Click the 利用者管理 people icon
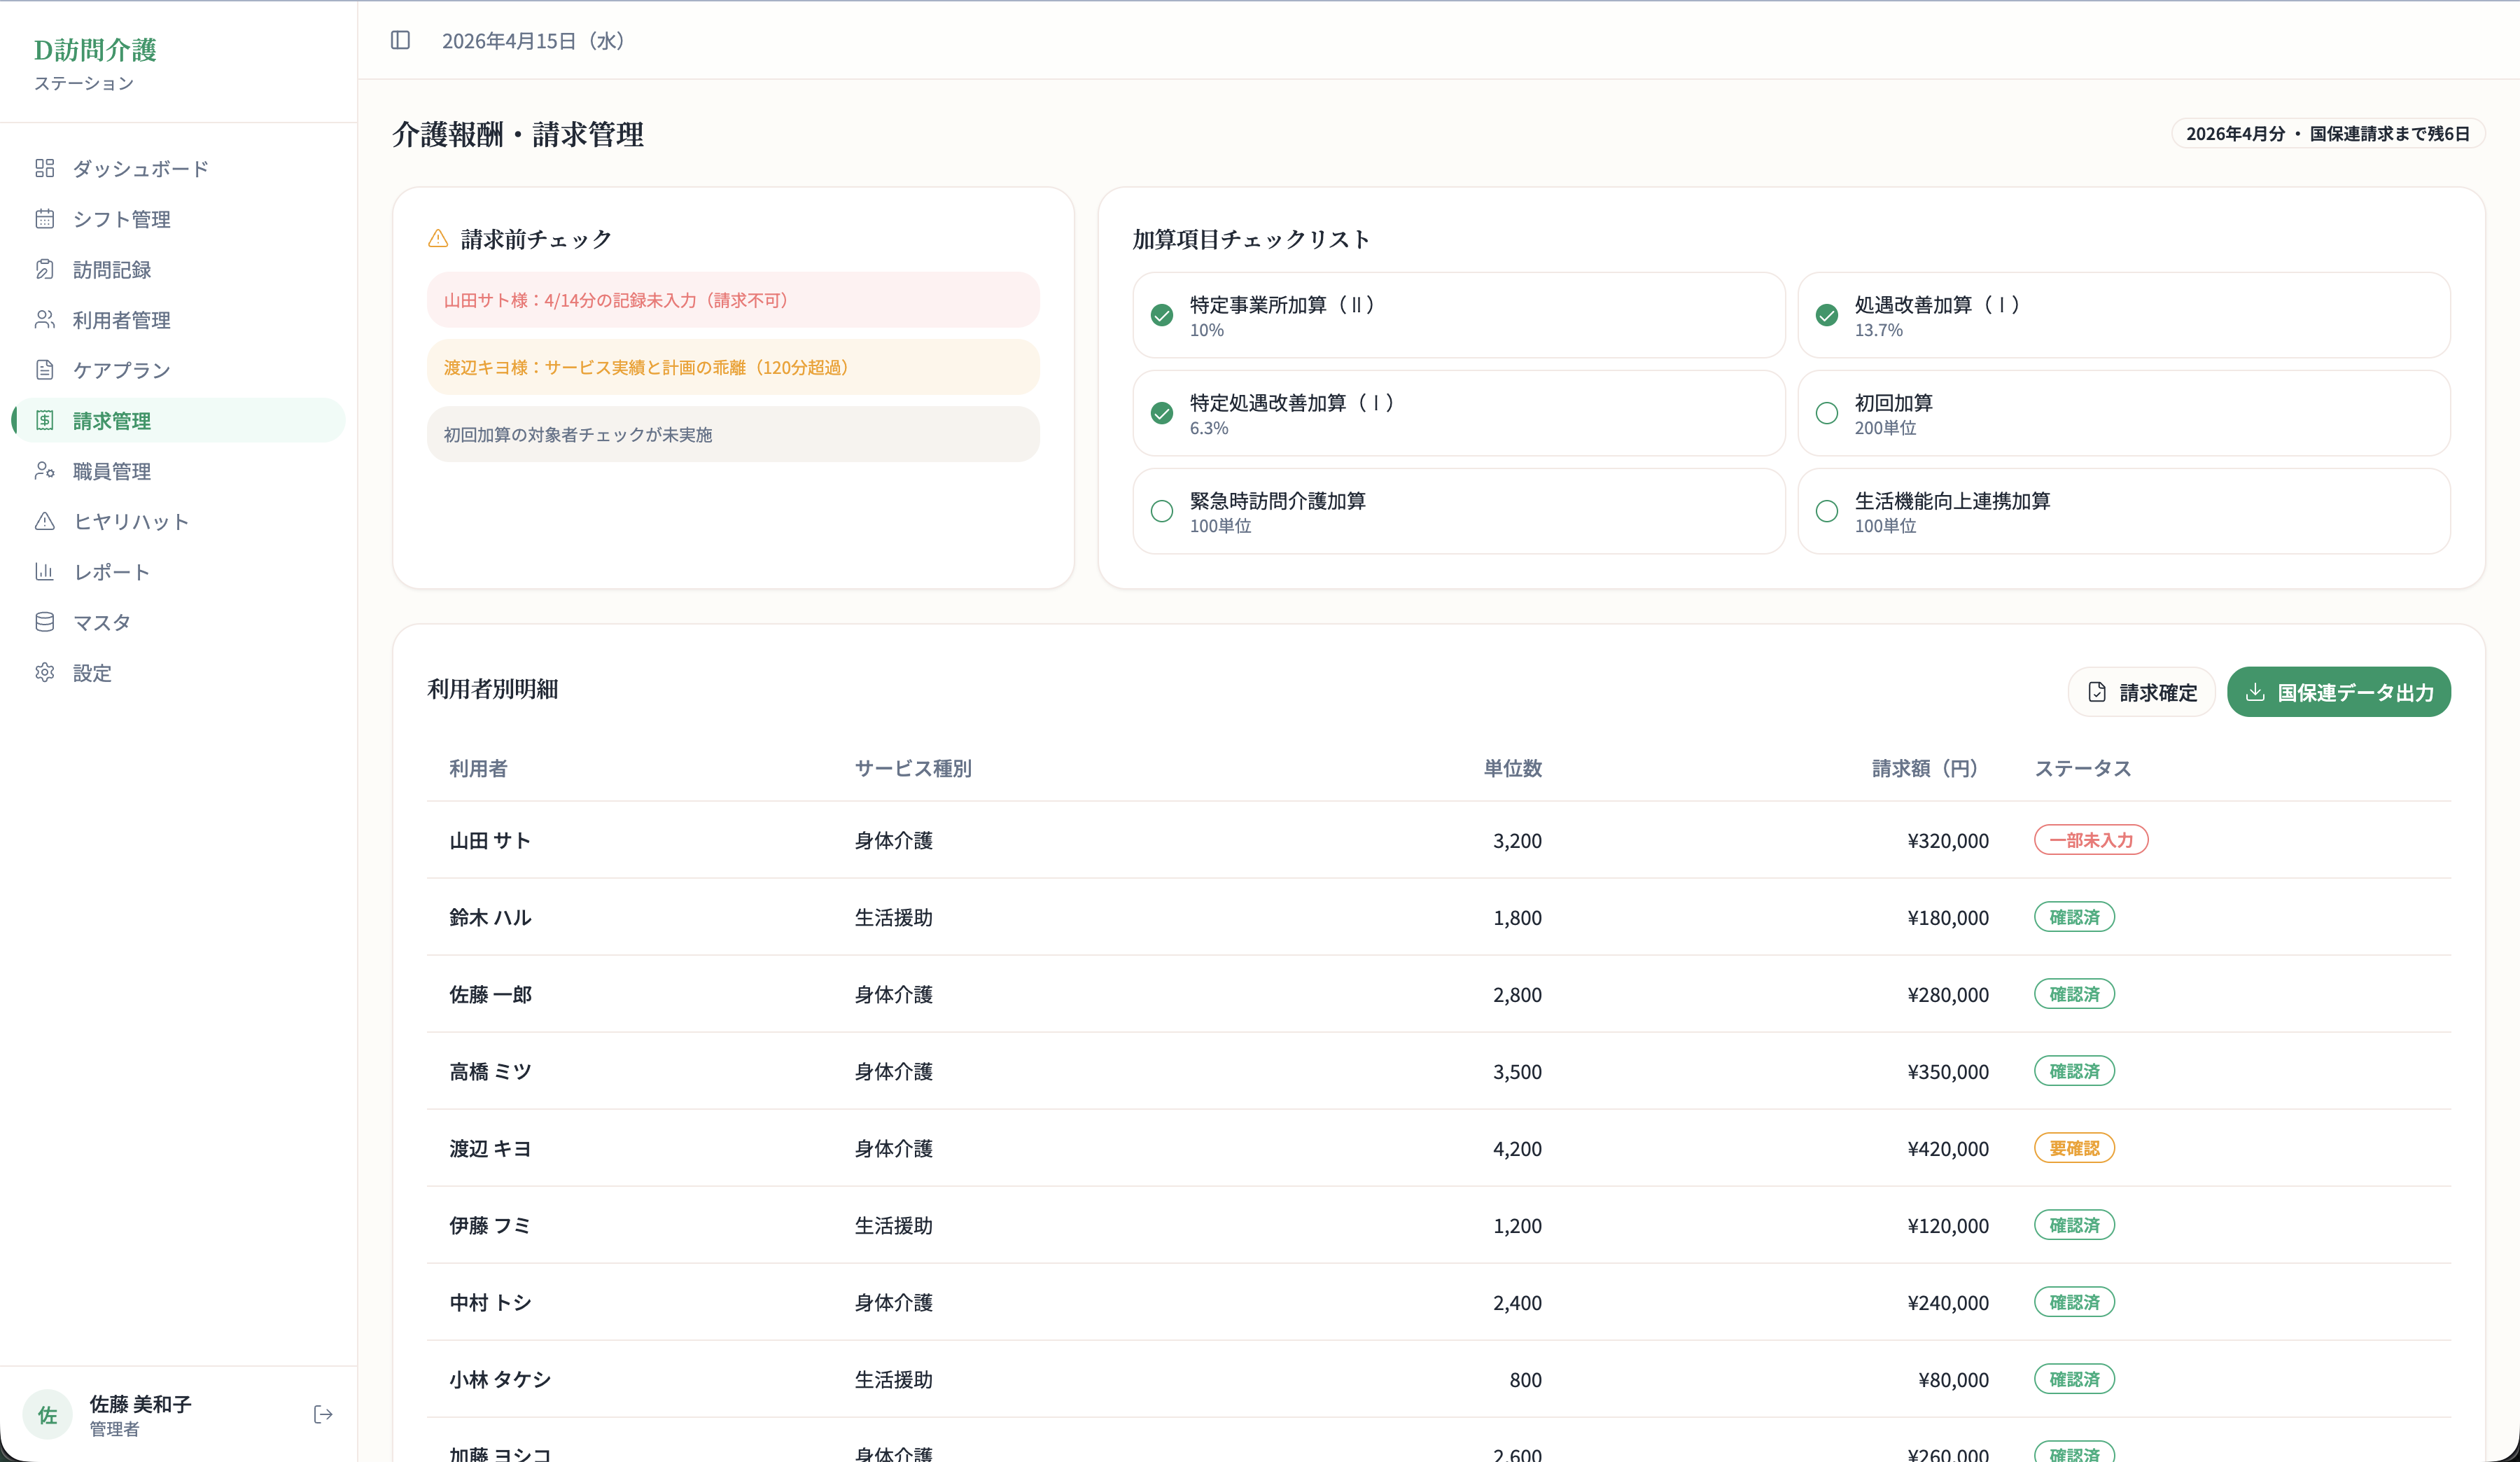This screenshot has height=1462, width=2520. (45, 319)
